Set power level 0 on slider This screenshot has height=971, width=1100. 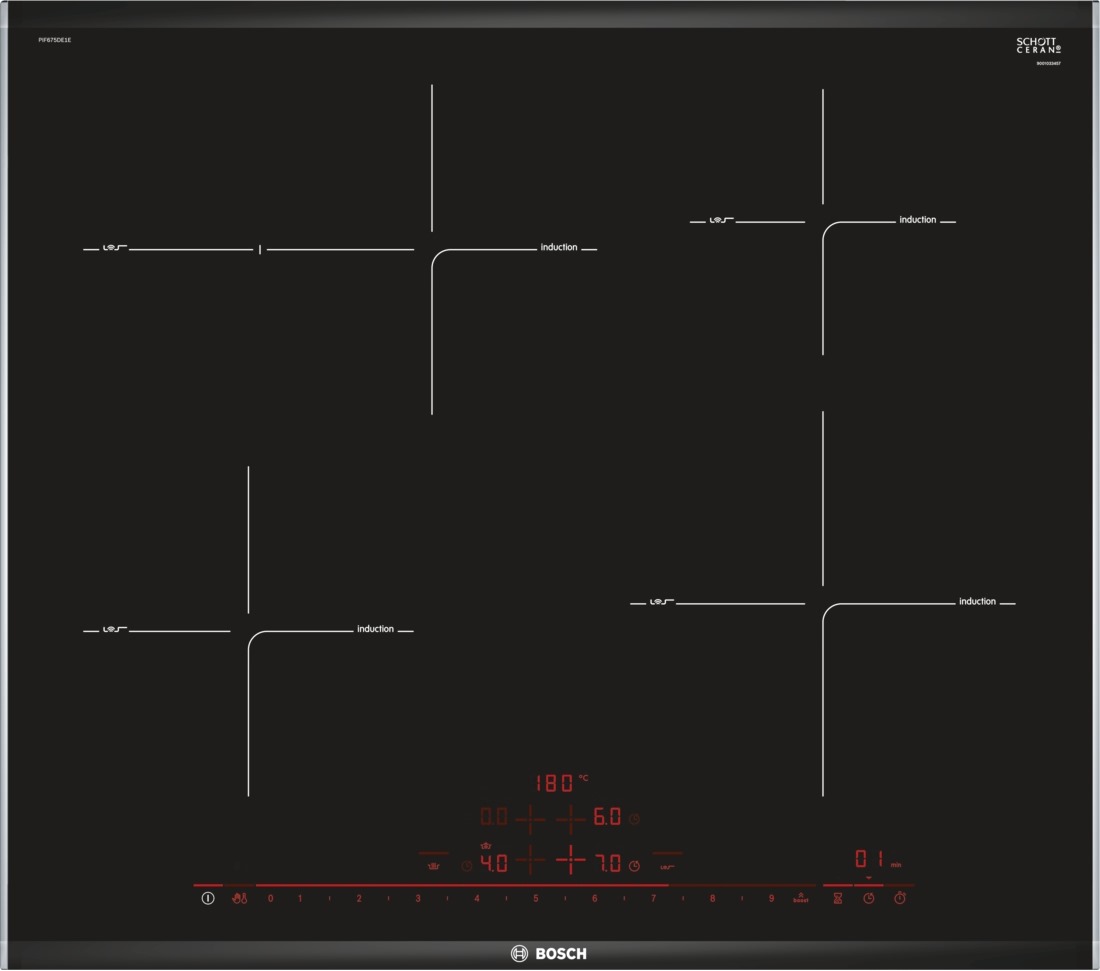pos(270,899)
